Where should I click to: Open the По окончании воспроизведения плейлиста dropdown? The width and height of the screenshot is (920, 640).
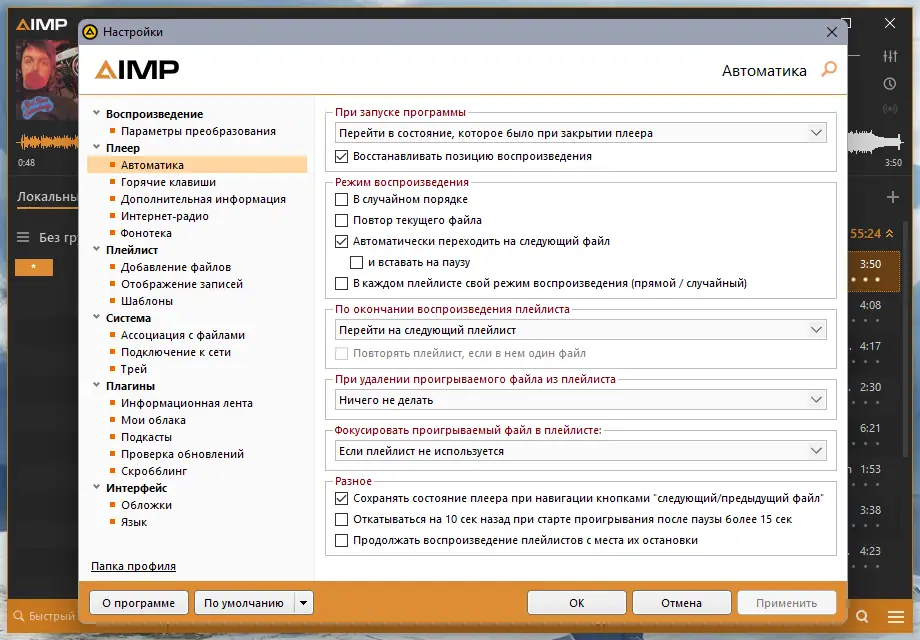580,330
